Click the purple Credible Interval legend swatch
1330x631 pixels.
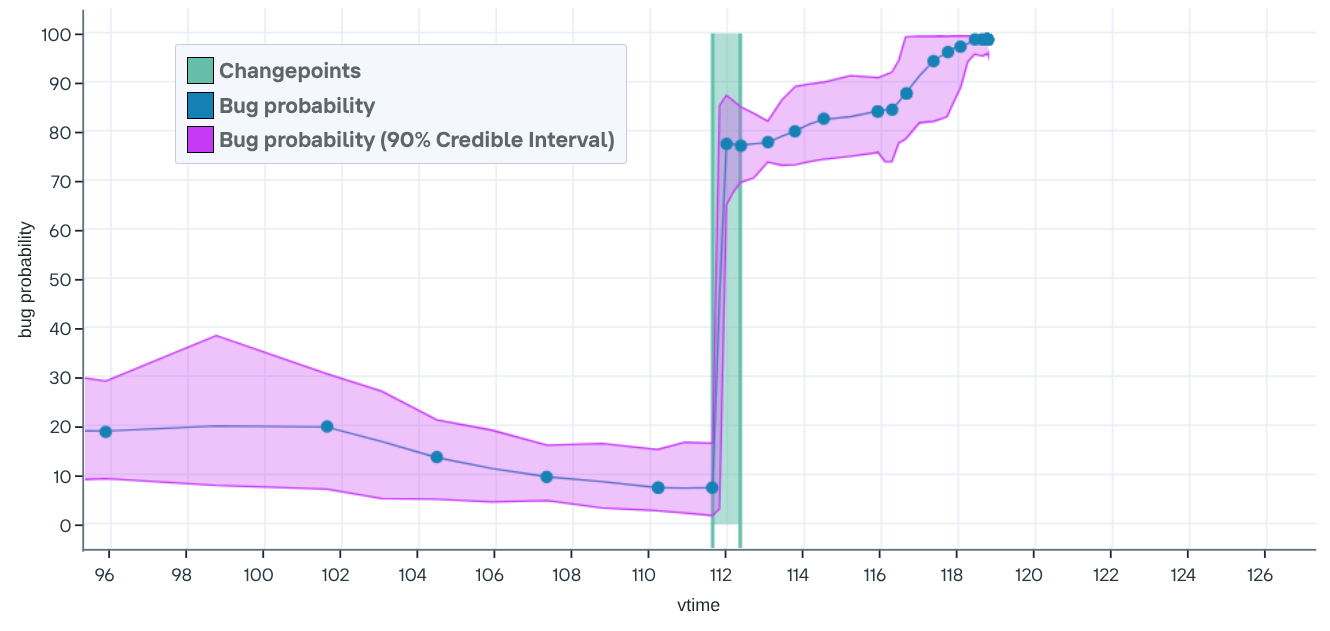200,140
